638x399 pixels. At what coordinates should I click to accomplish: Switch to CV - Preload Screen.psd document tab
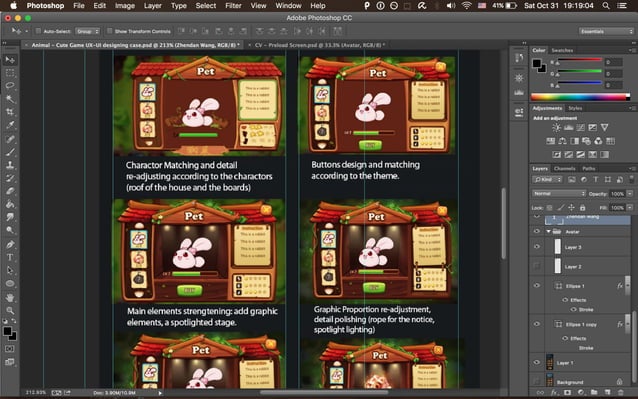coord(319,45)
